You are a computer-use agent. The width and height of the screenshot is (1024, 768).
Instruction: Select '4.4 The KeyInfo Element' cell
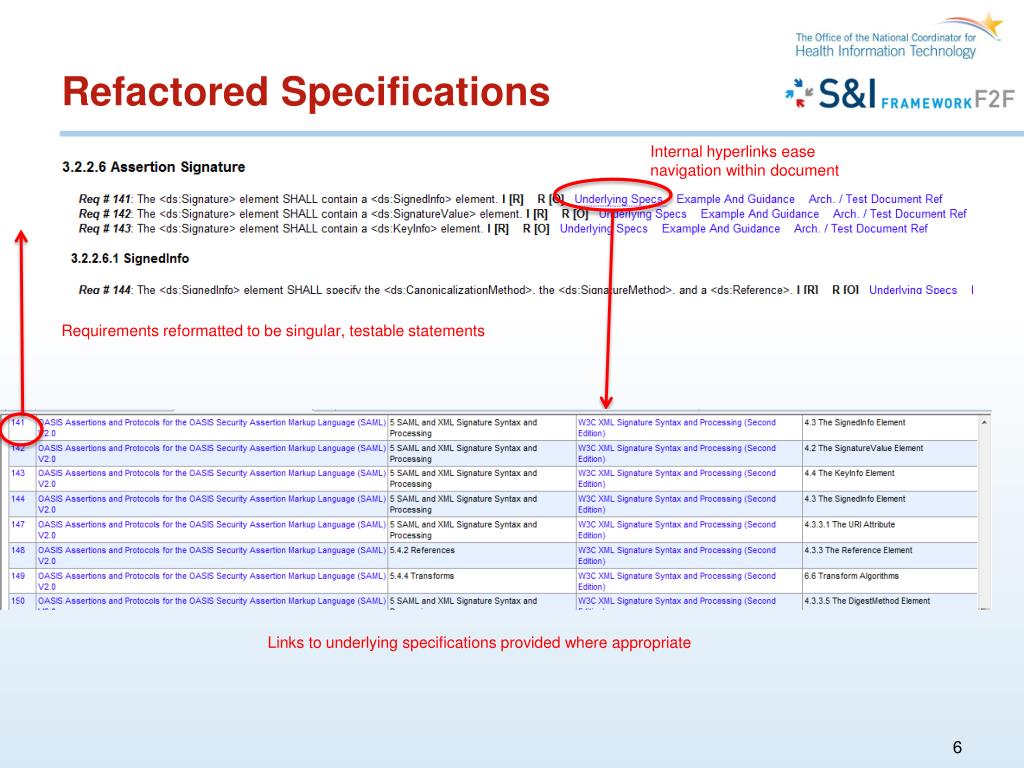(x=889, y=478)
